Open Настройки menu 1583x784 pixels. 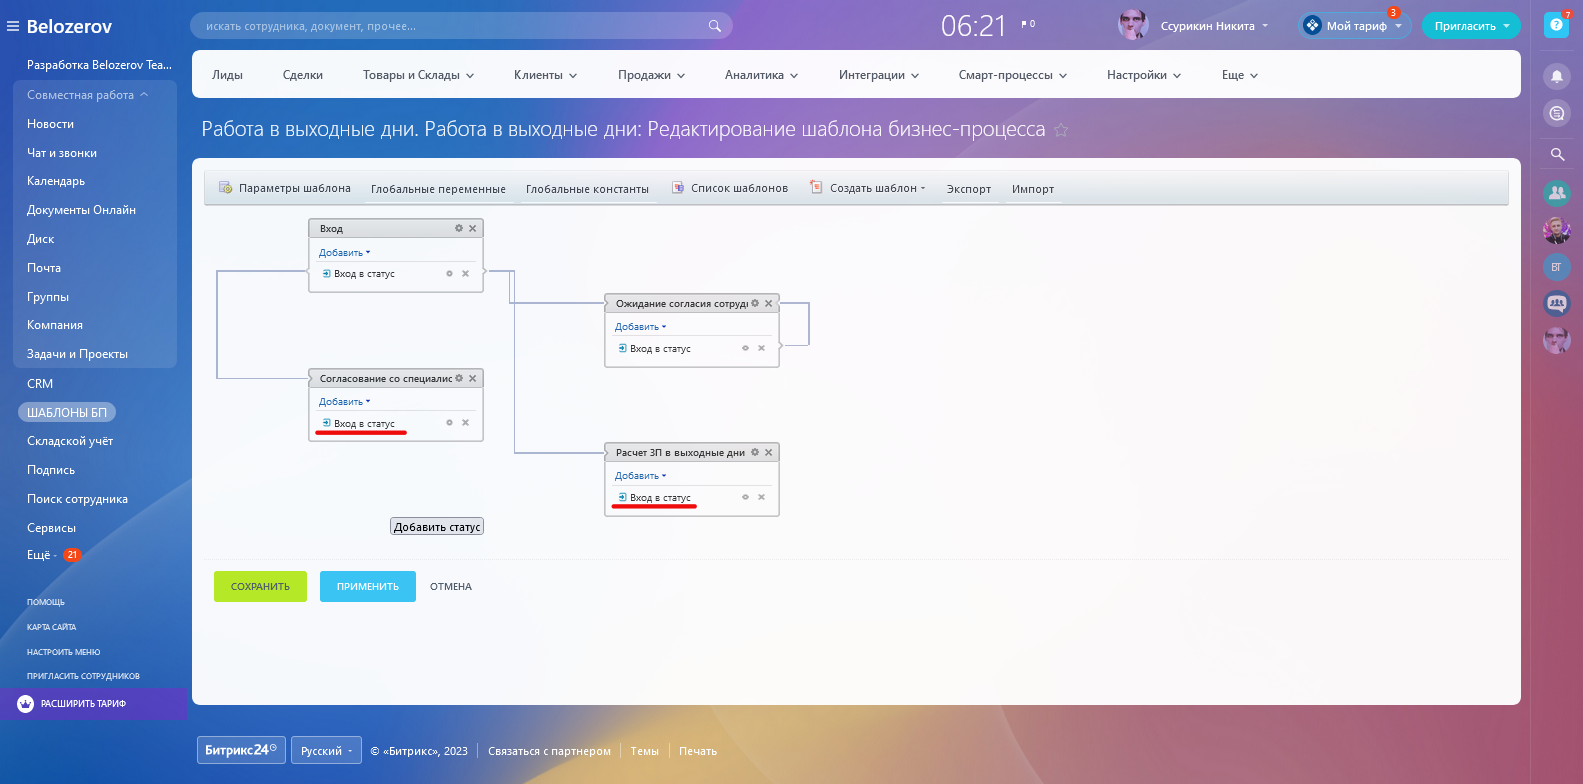click(1143, 75)
